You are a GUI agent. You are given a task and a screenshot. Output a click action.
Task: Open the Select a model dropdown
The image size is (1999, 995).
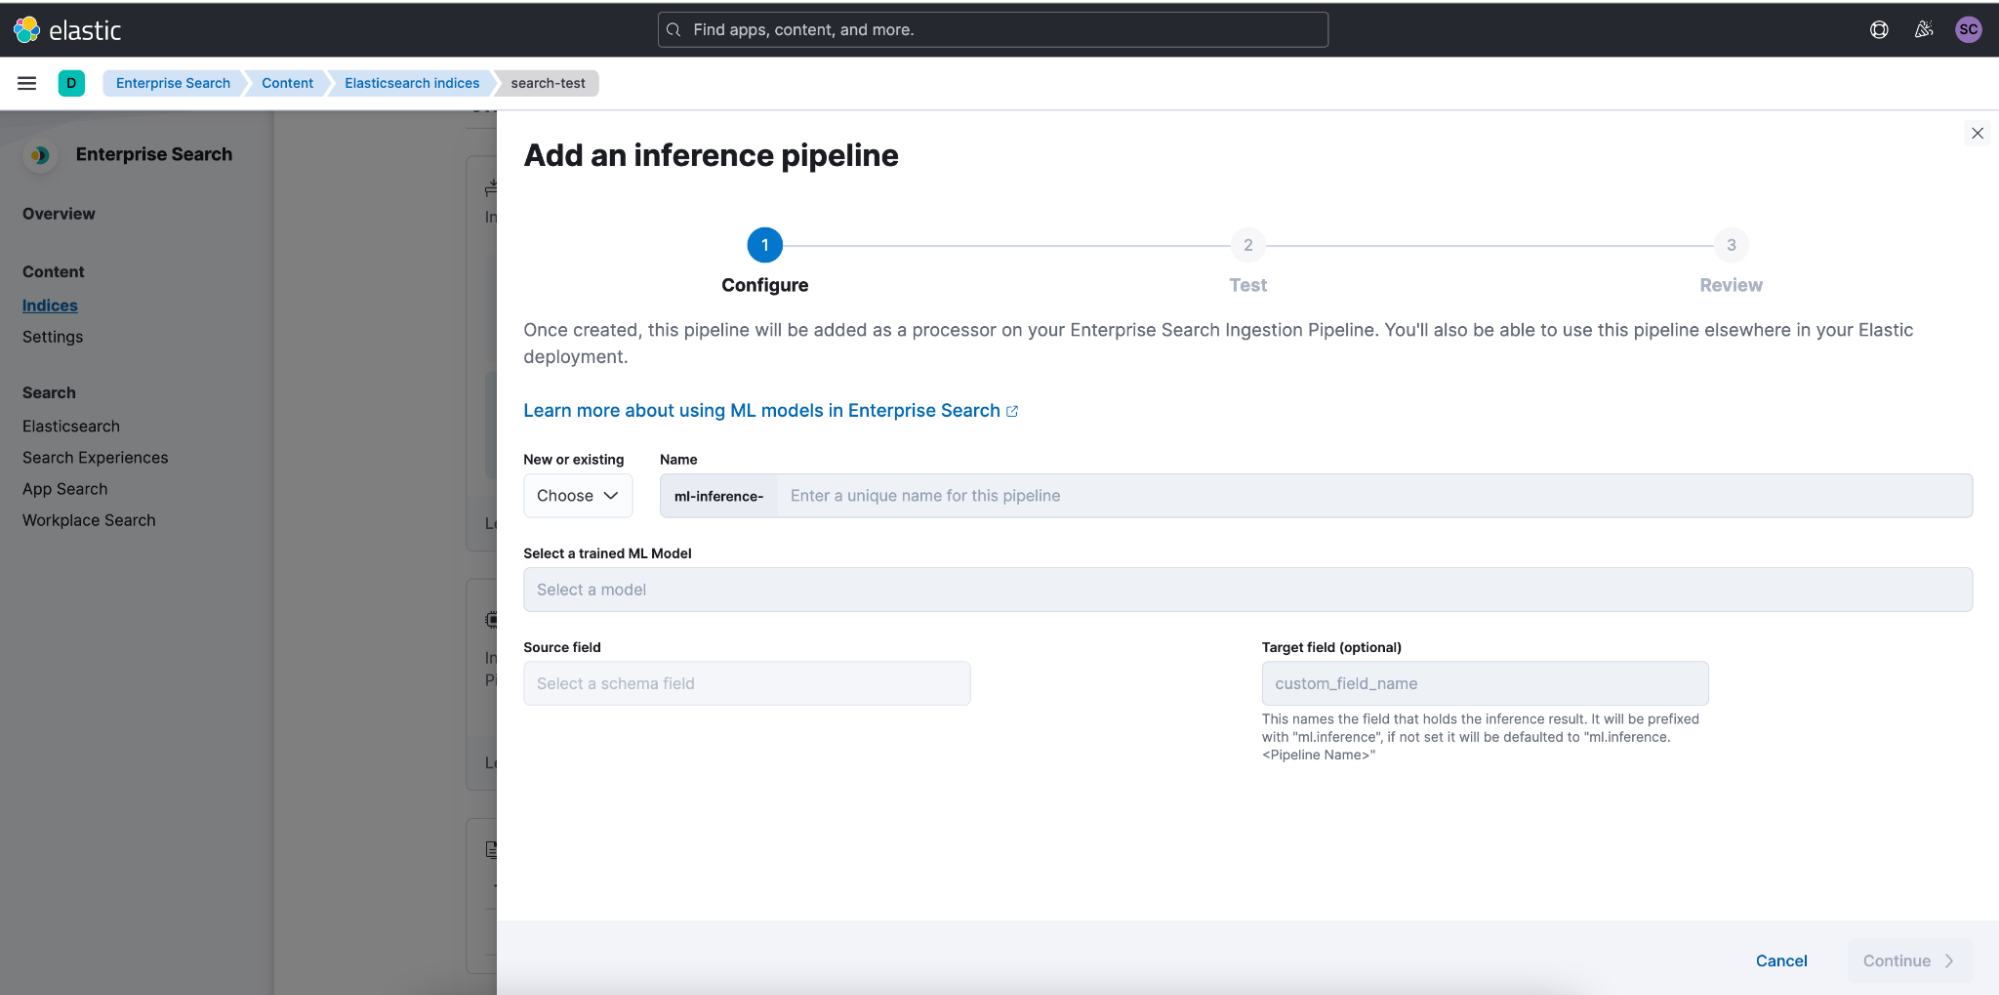click(1248, 590)
